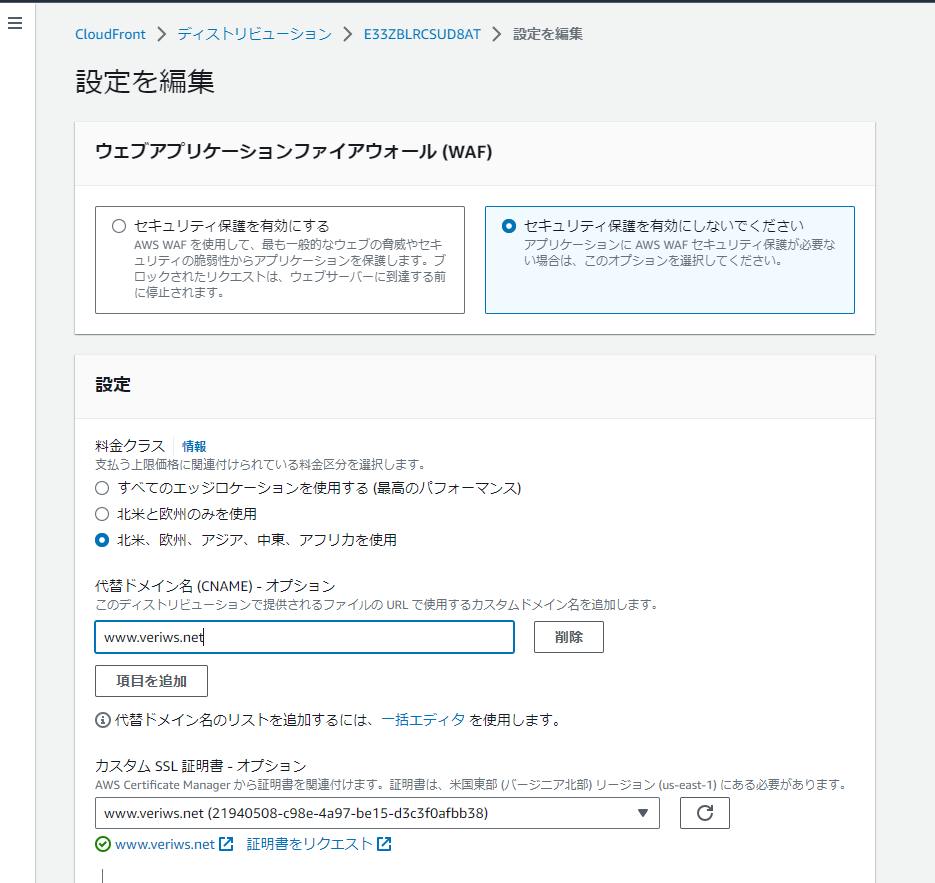
Task: Choose すべてのエッジロケーションを使用する price class
Action: tap(102, 488)
